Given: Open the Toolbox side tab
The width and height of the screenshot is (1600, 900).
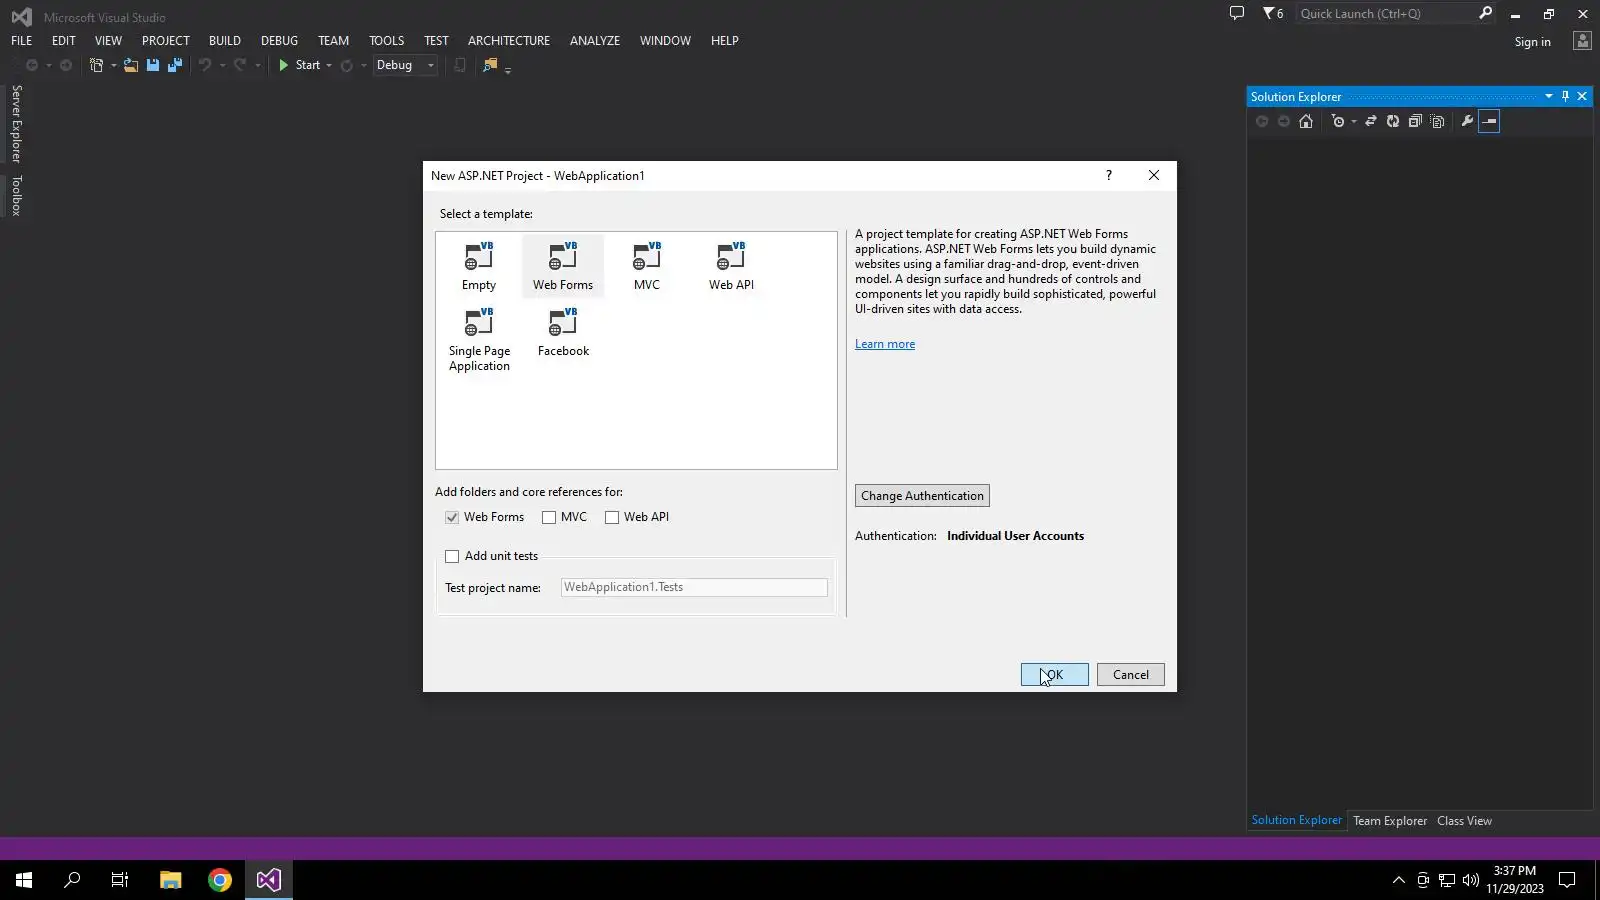Looking at the screenshot, I should click(17, 196).
